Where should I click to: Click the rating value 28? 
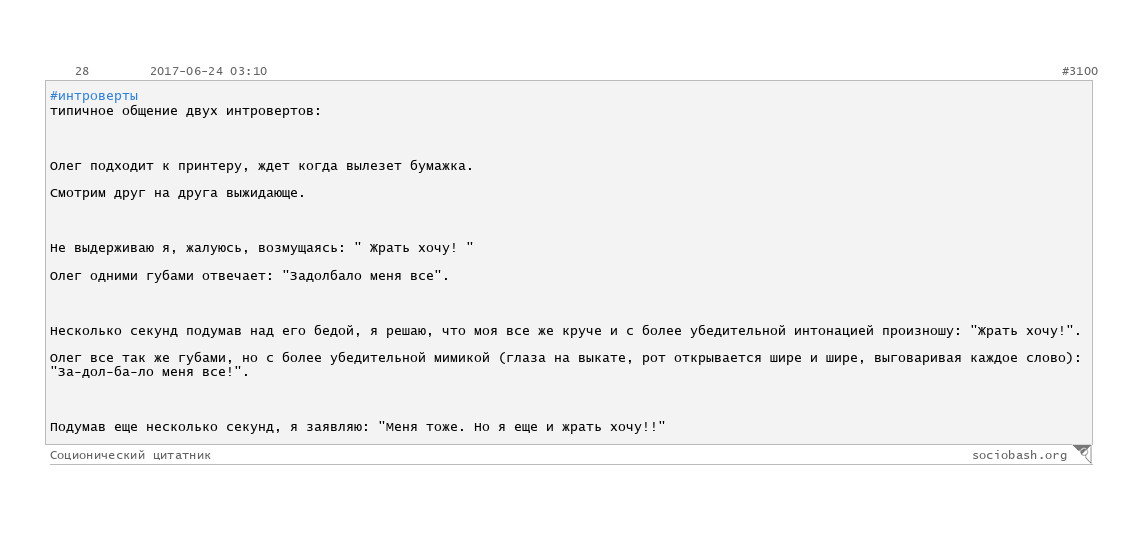pyautogui.click(x=82, y=71)
